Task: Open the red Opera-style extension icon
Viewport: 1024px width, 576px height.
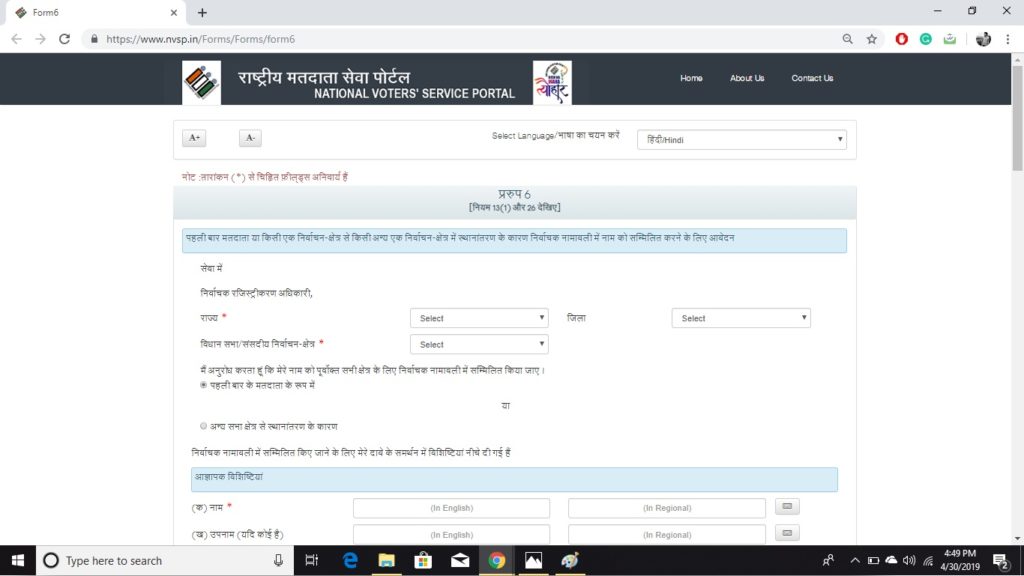Action: click(x=901, y=39)
